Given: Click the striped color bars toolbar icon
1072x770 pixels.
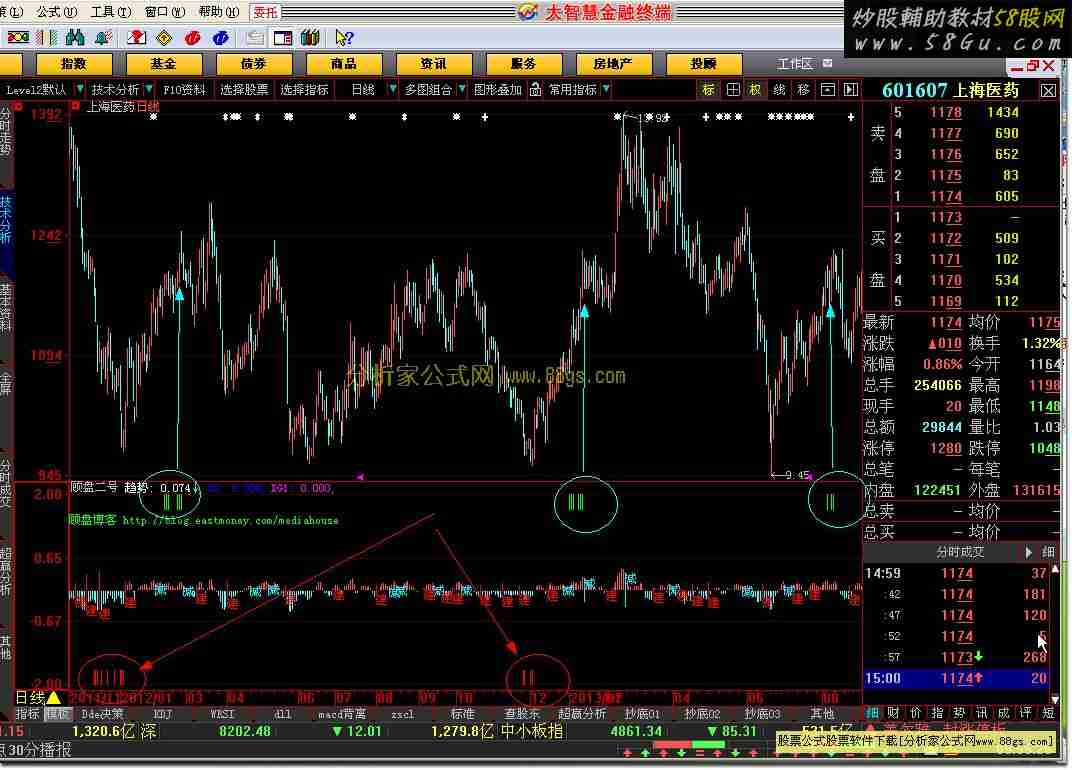Looking at the screenshot, I should click(47, 38).
